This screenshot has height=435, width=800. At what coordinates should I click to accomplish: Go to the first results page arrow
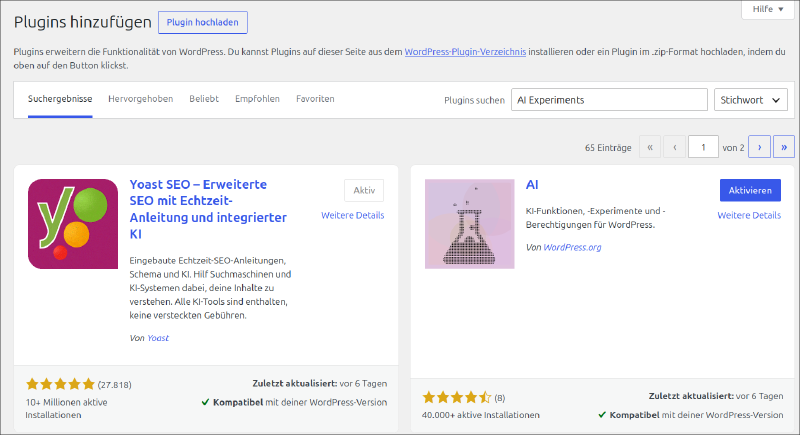pos(650,147)
